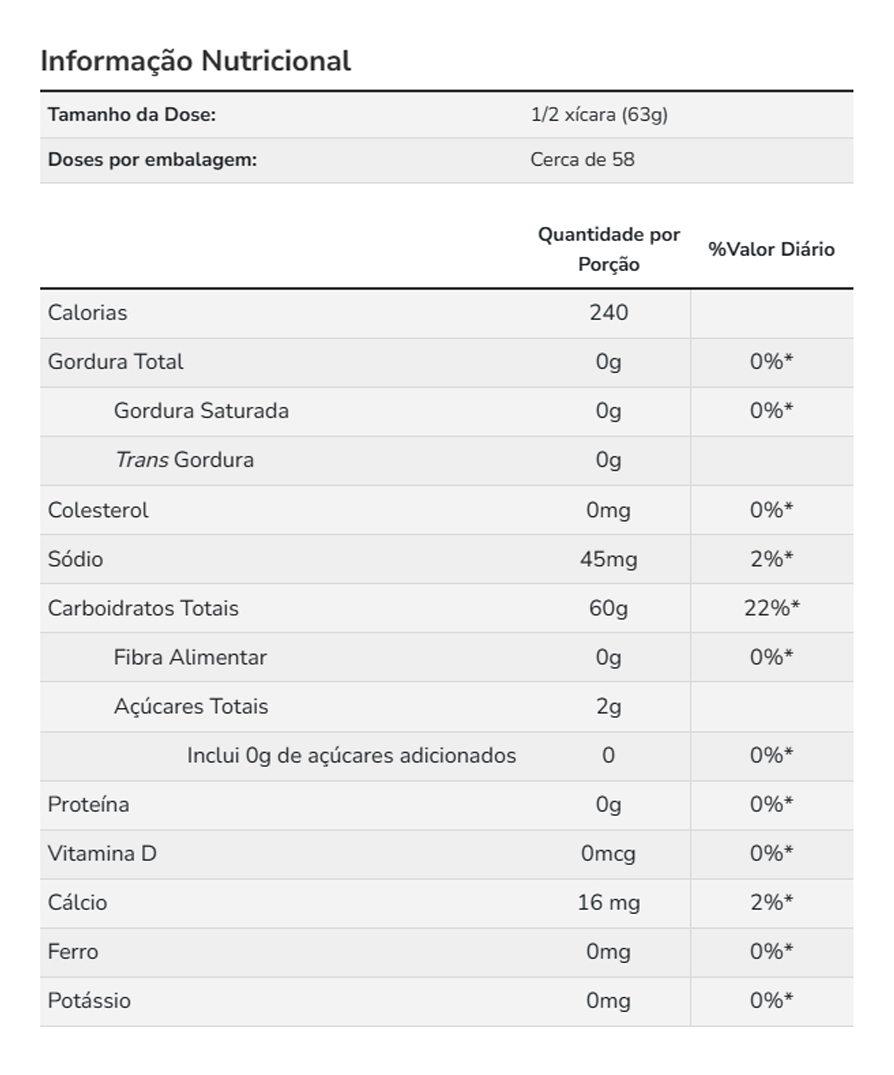Click the Informação Nutricional heading
This screenshot has height=1075, width=894.
click(x=195, y=61)
